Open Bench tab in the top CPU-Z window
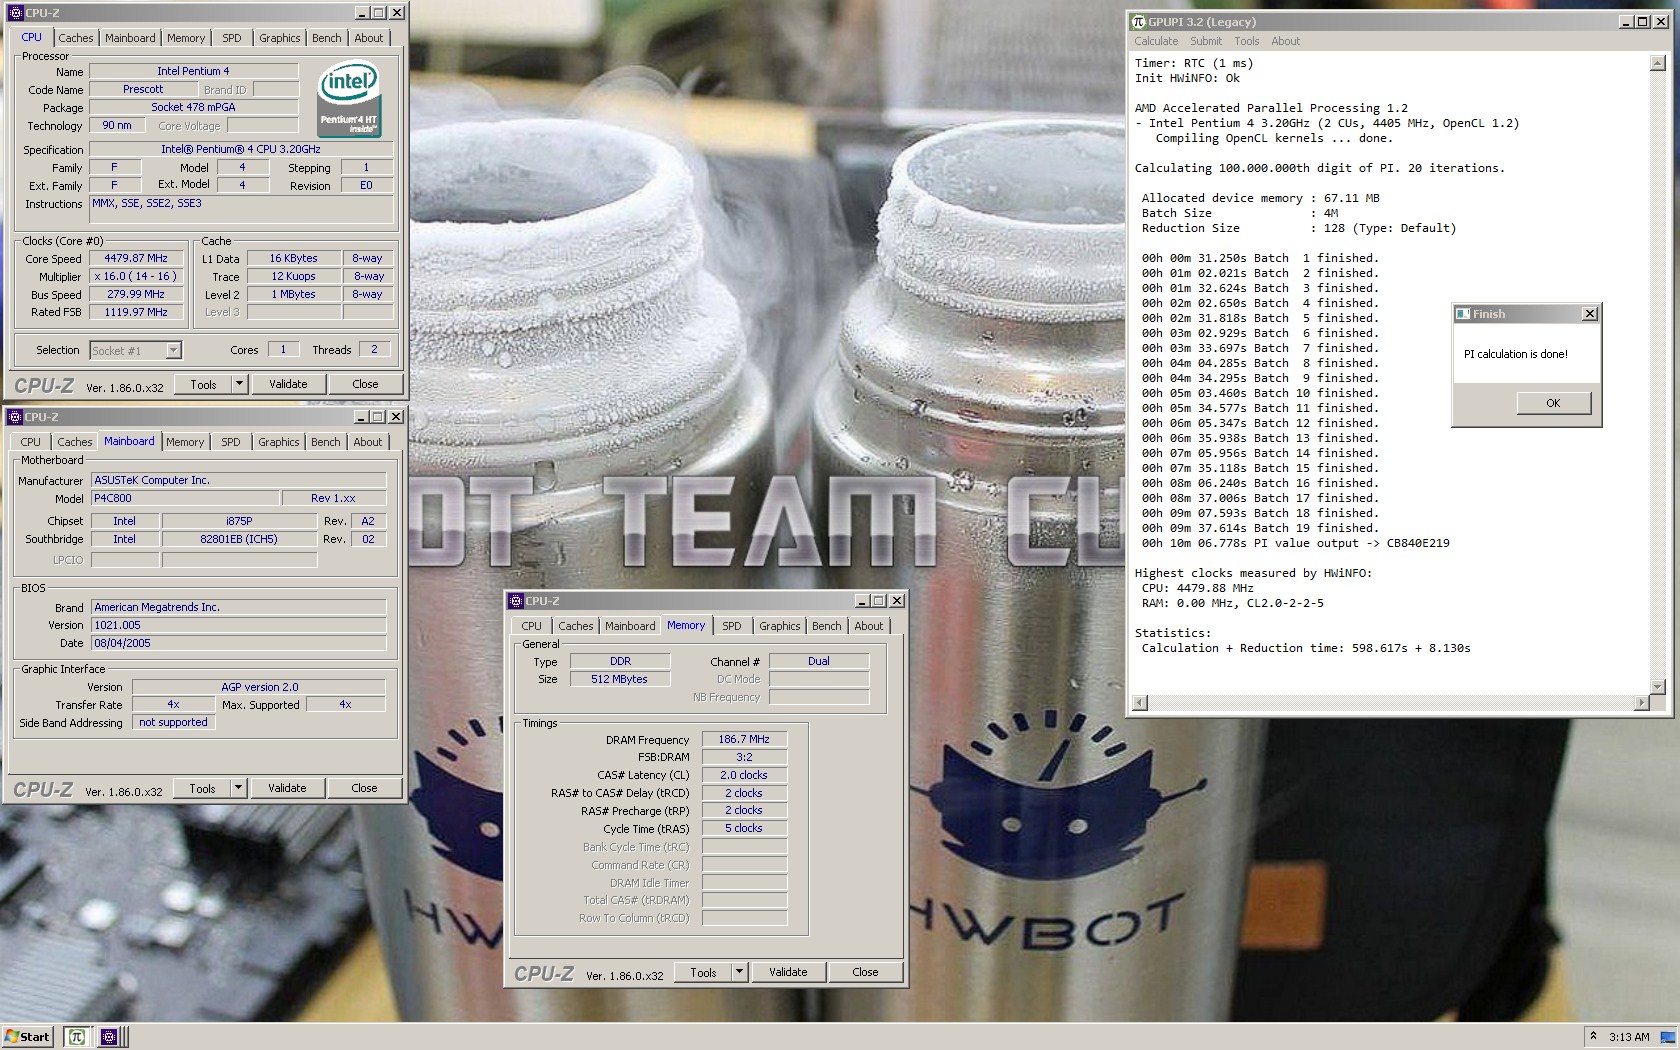 coord(326,38)
